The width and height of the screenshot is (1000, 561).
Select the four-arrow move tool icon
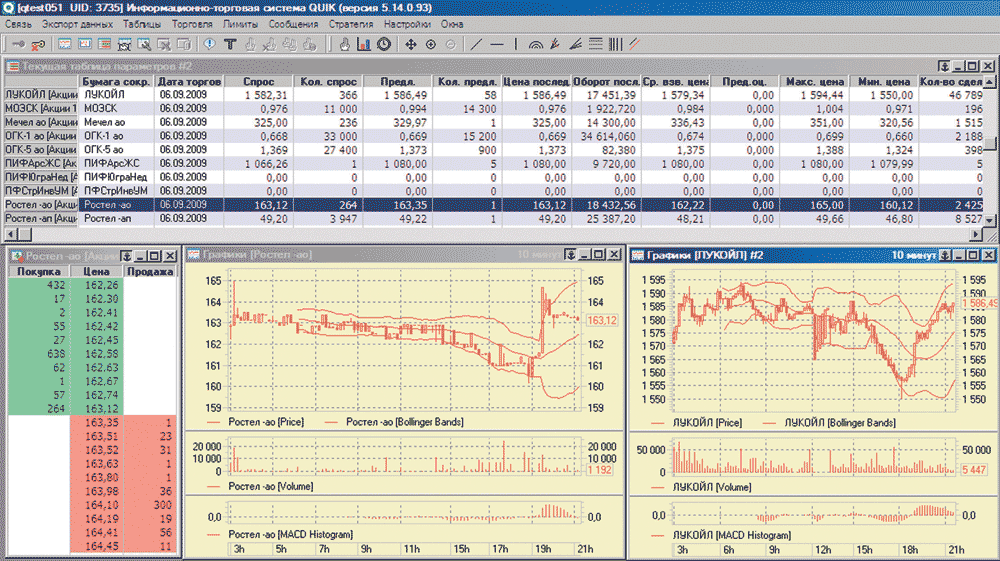coord(411,45)
